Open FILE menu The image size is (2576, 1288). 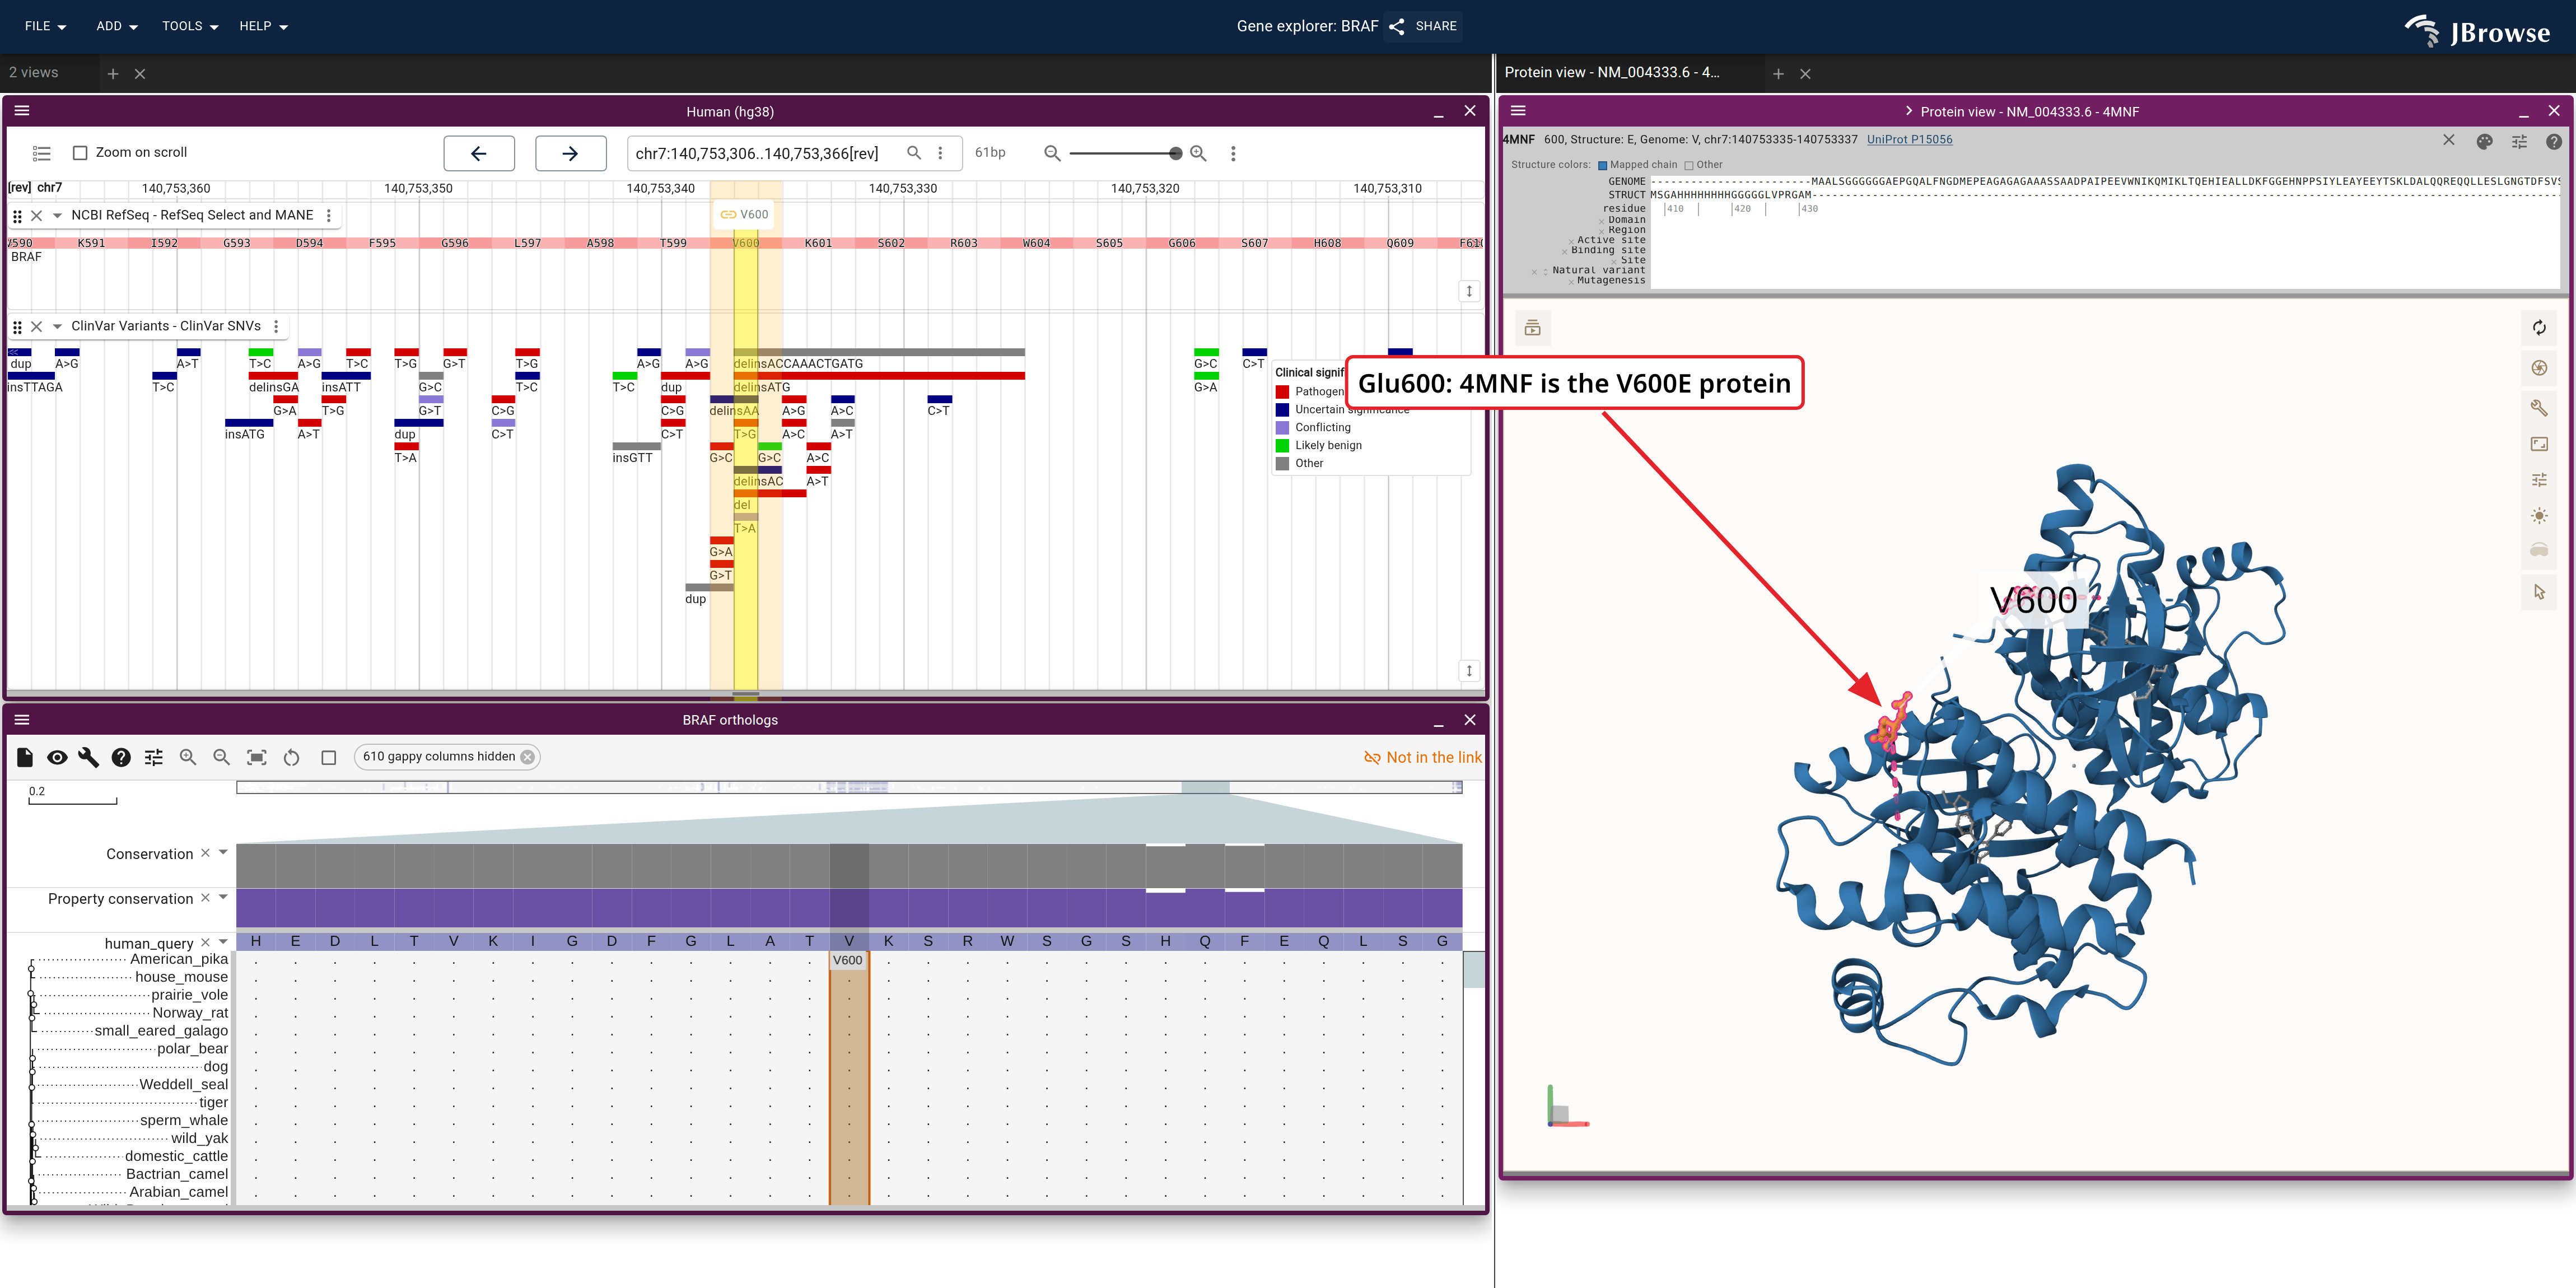point(45,26)
